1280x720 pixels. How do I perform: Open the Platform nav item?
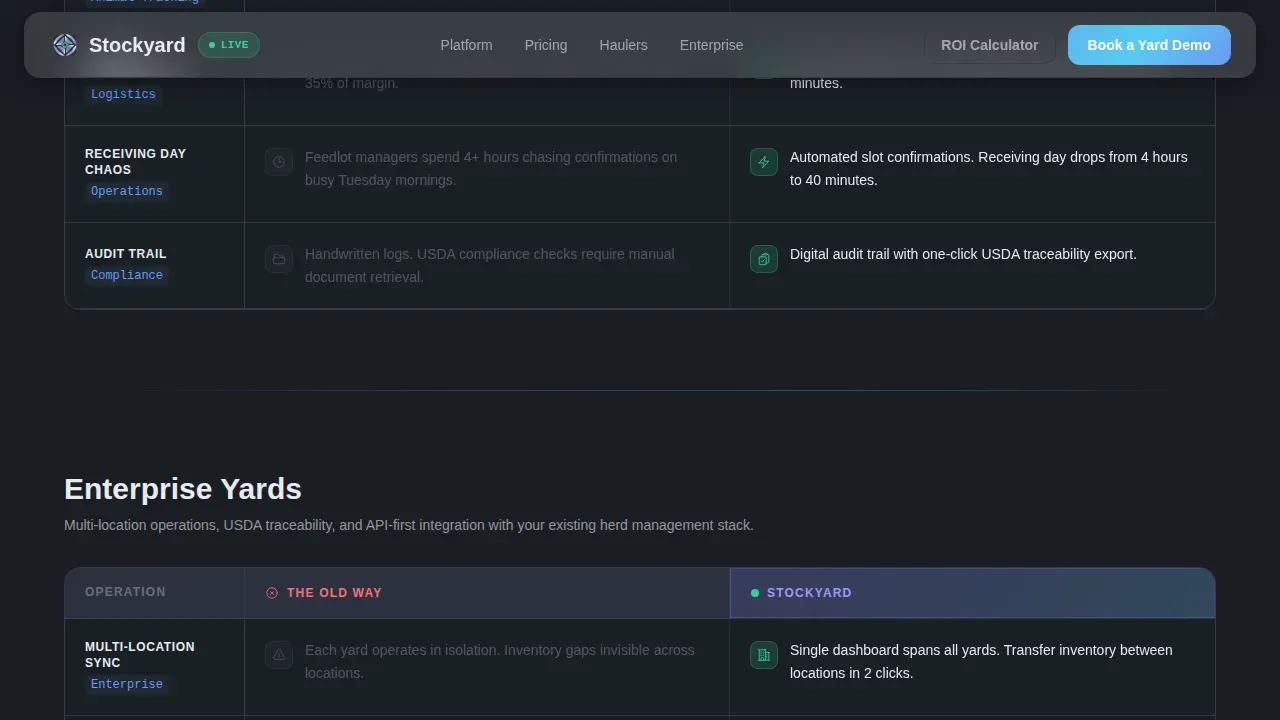click(x=466, y=45)
